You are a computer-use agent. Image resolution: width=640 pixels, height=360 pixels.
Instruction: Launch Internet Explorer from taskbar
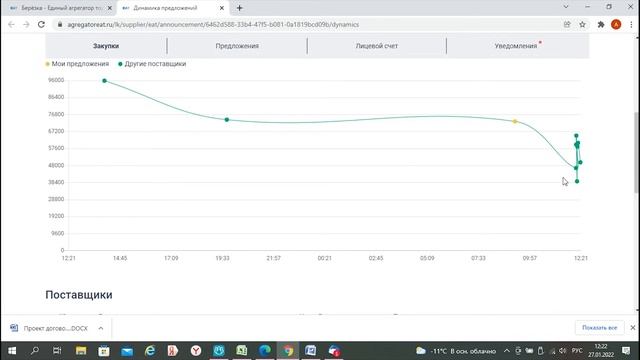pos(150,351)
